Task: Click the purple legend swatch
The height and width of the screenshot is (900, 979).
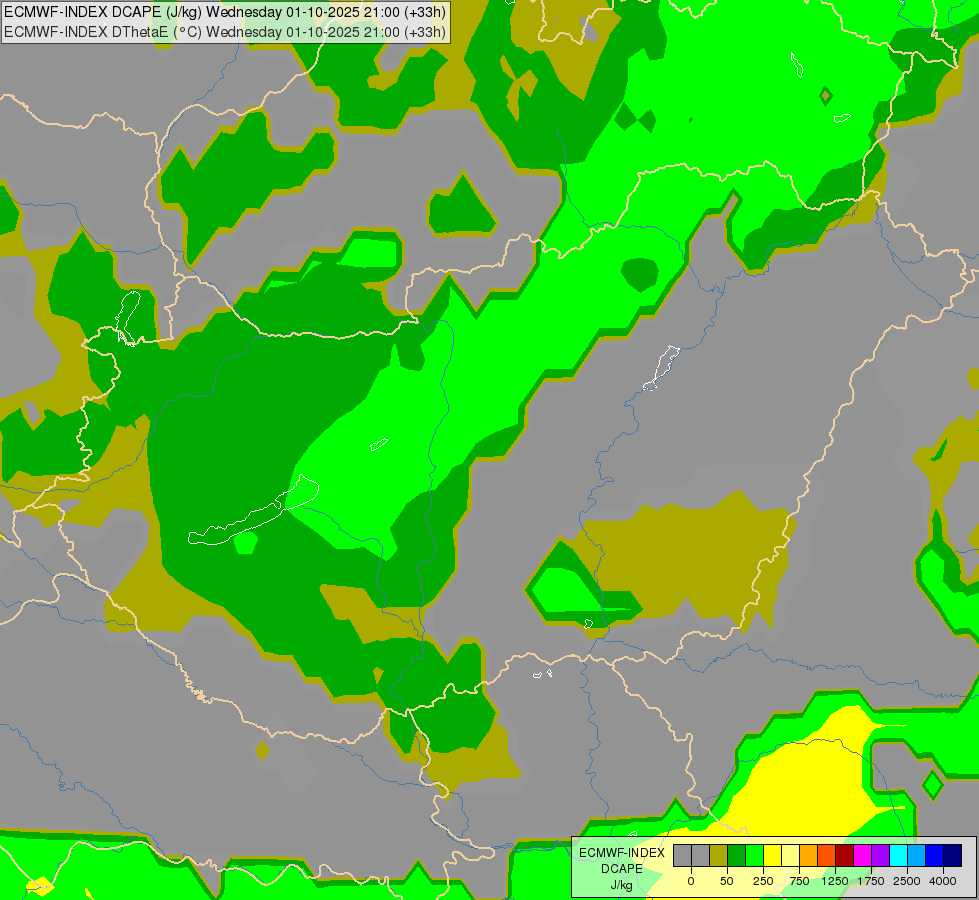Action: click(x=880, y=855)
